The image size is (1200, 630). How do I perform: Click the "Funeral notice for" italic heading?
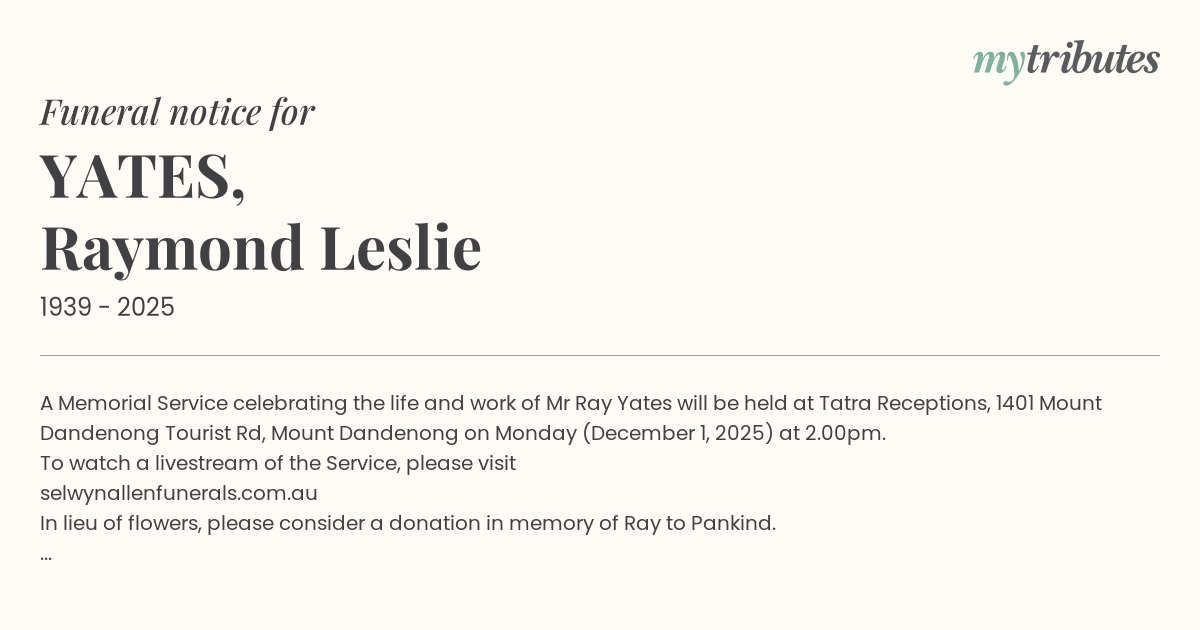point(177,112)
